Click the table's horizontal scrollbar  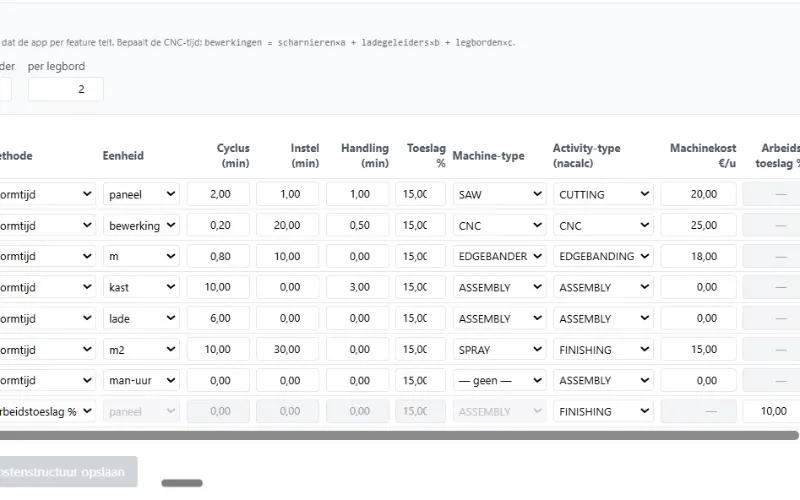[x=399, y=435]
